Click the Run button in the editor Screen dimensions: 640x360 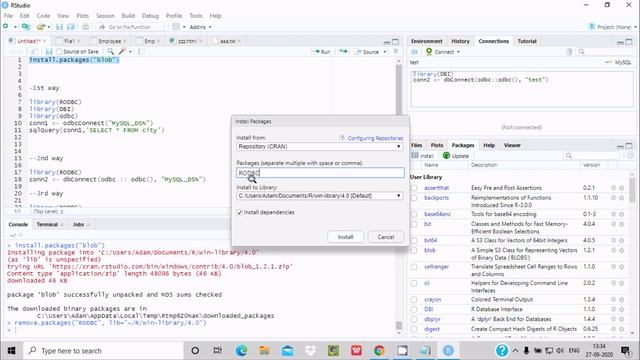pyautogui.click(x=321, y=52)
